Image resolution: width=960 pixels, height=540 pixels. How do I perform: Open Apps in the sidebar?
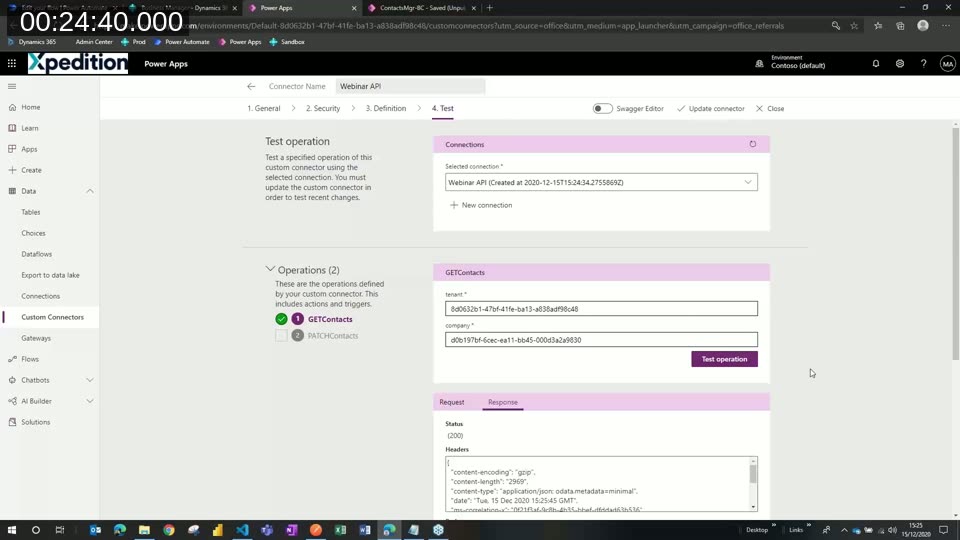pyautogui.click(x=29, y=149)
